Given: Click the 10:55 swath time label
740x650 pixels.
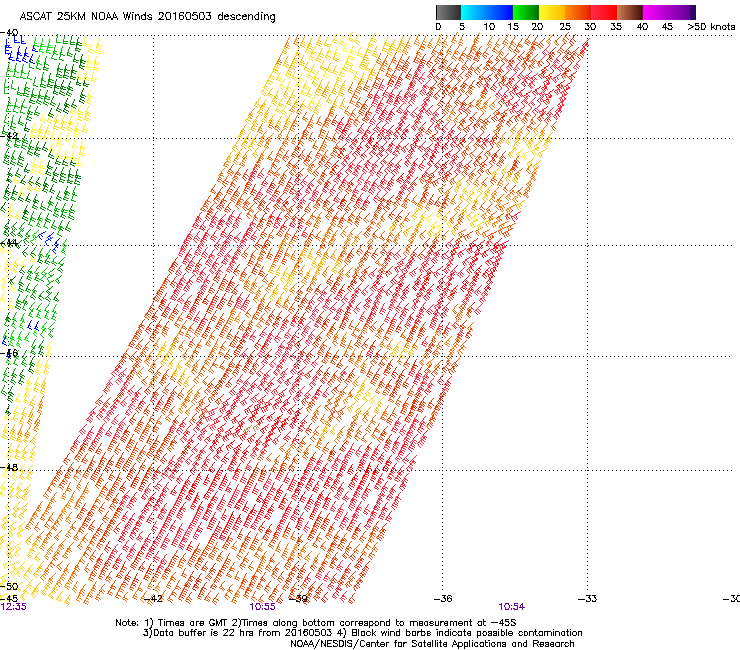Looking at the screenshot, I should 262,607.
